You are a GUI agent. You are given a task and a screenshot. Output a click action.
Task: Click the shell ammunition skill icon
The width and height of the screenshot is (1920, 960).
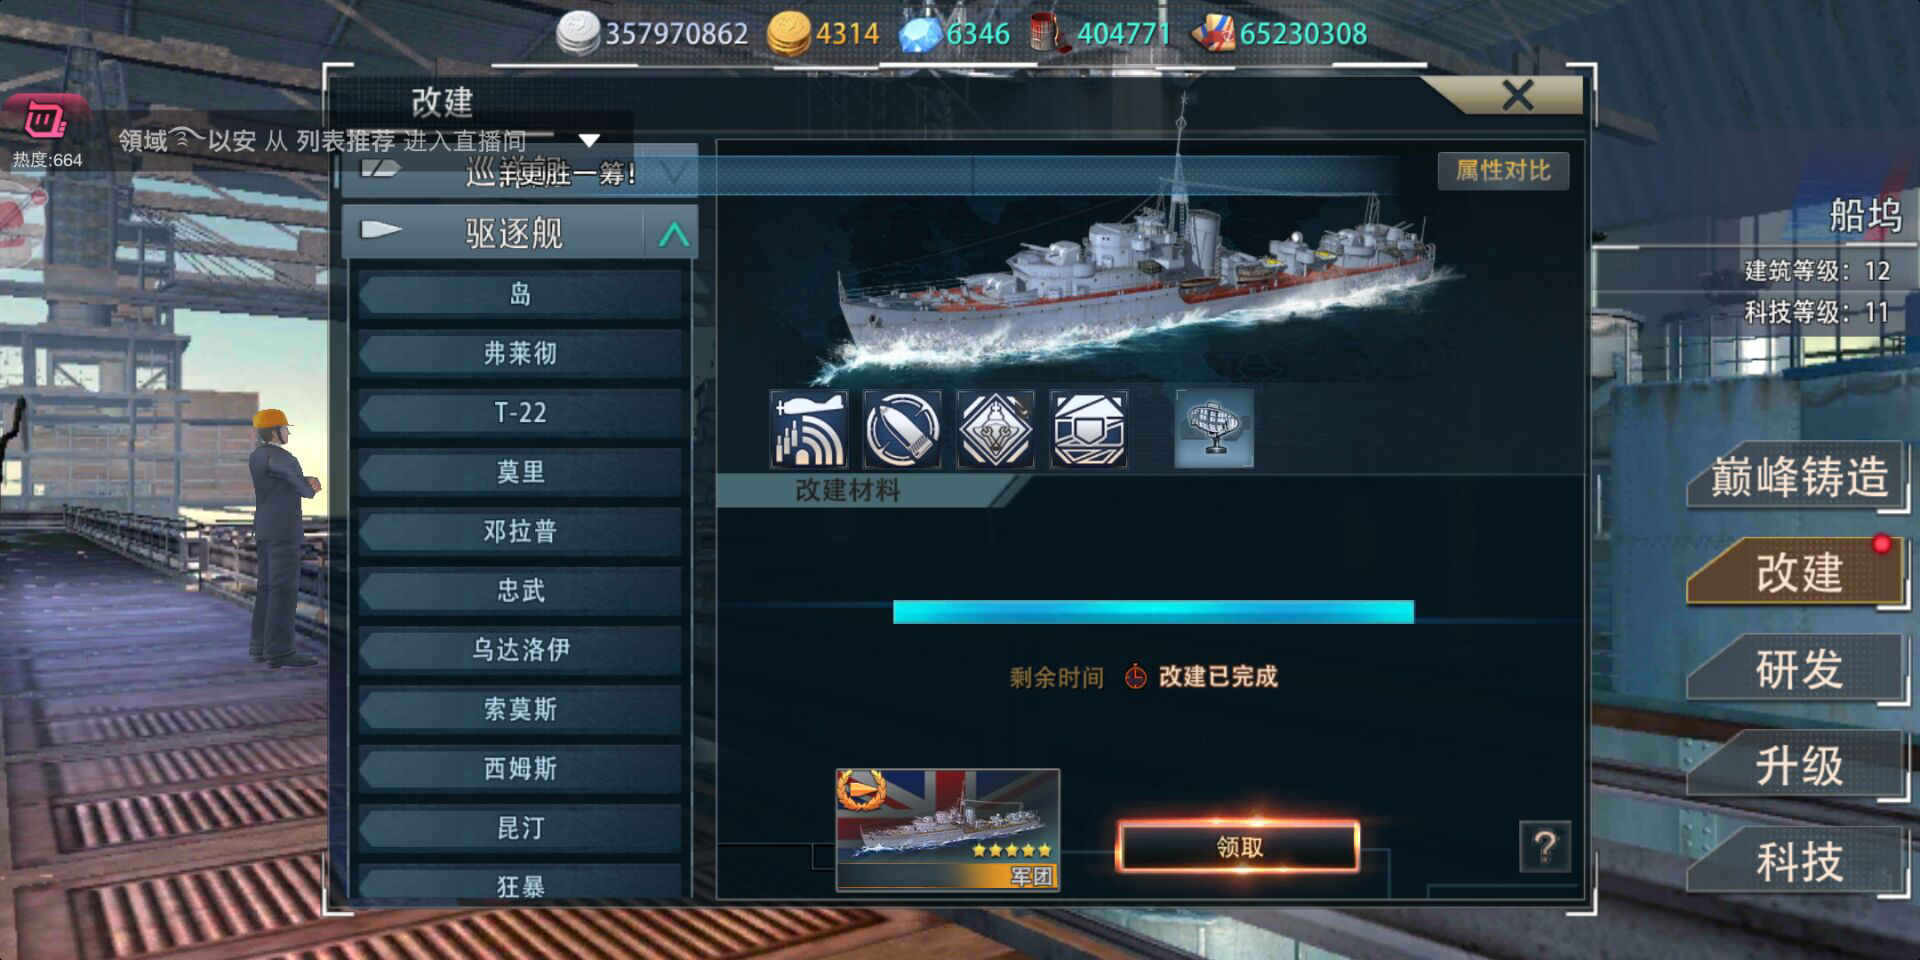pyautogui.click(x=902, y=429)
